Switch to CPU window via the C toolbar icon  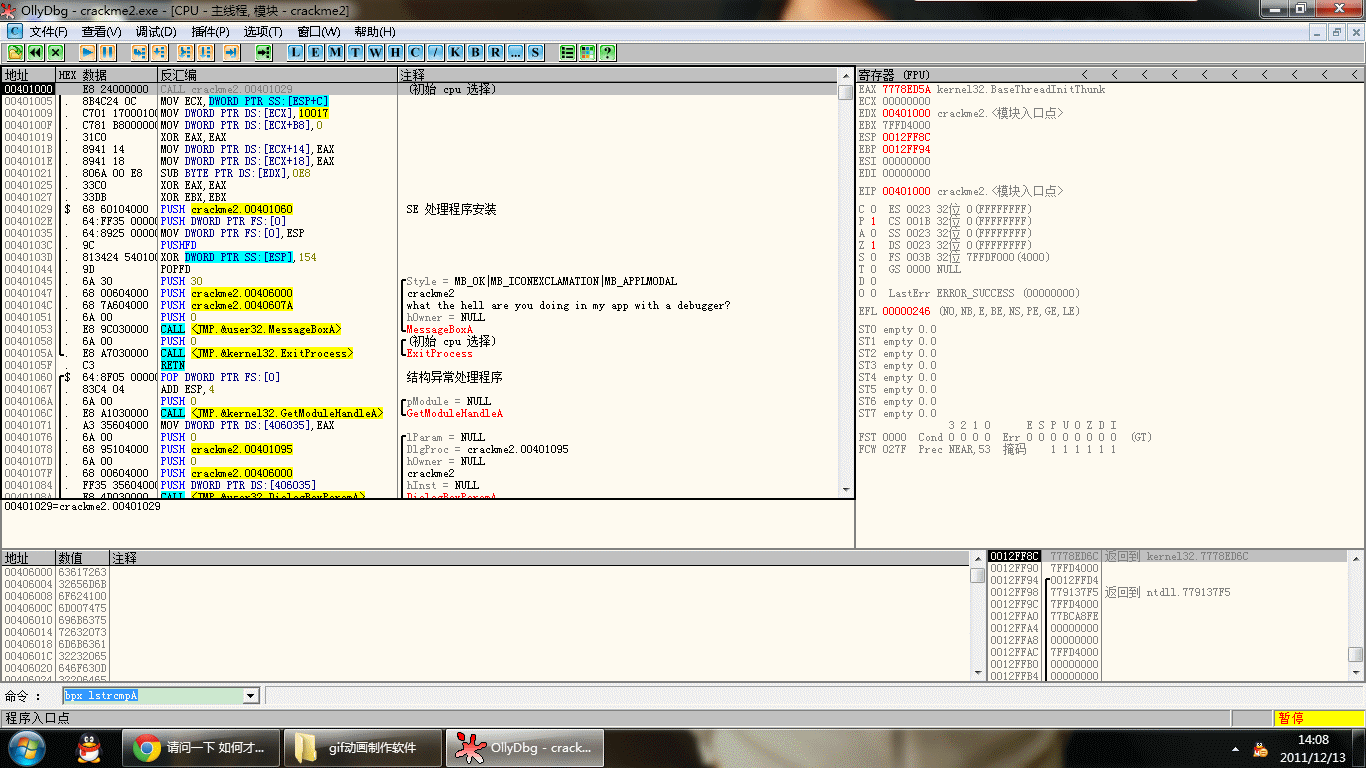point(416,52)
